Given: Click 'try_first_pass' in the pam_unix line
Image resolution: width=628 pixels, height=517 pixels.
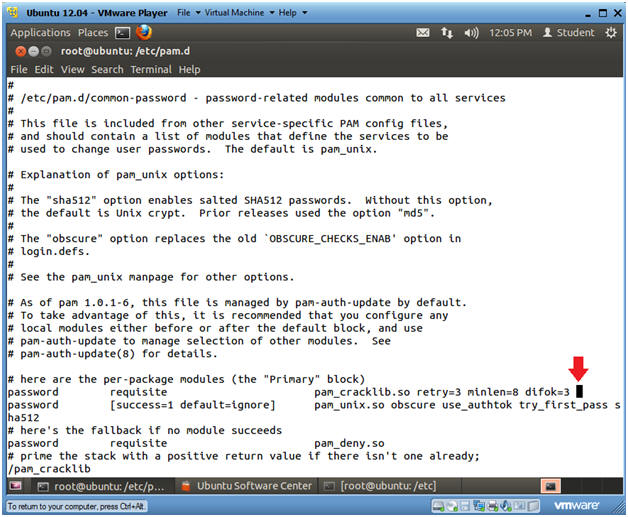Looking at the screenshot, I should (563, 405).
